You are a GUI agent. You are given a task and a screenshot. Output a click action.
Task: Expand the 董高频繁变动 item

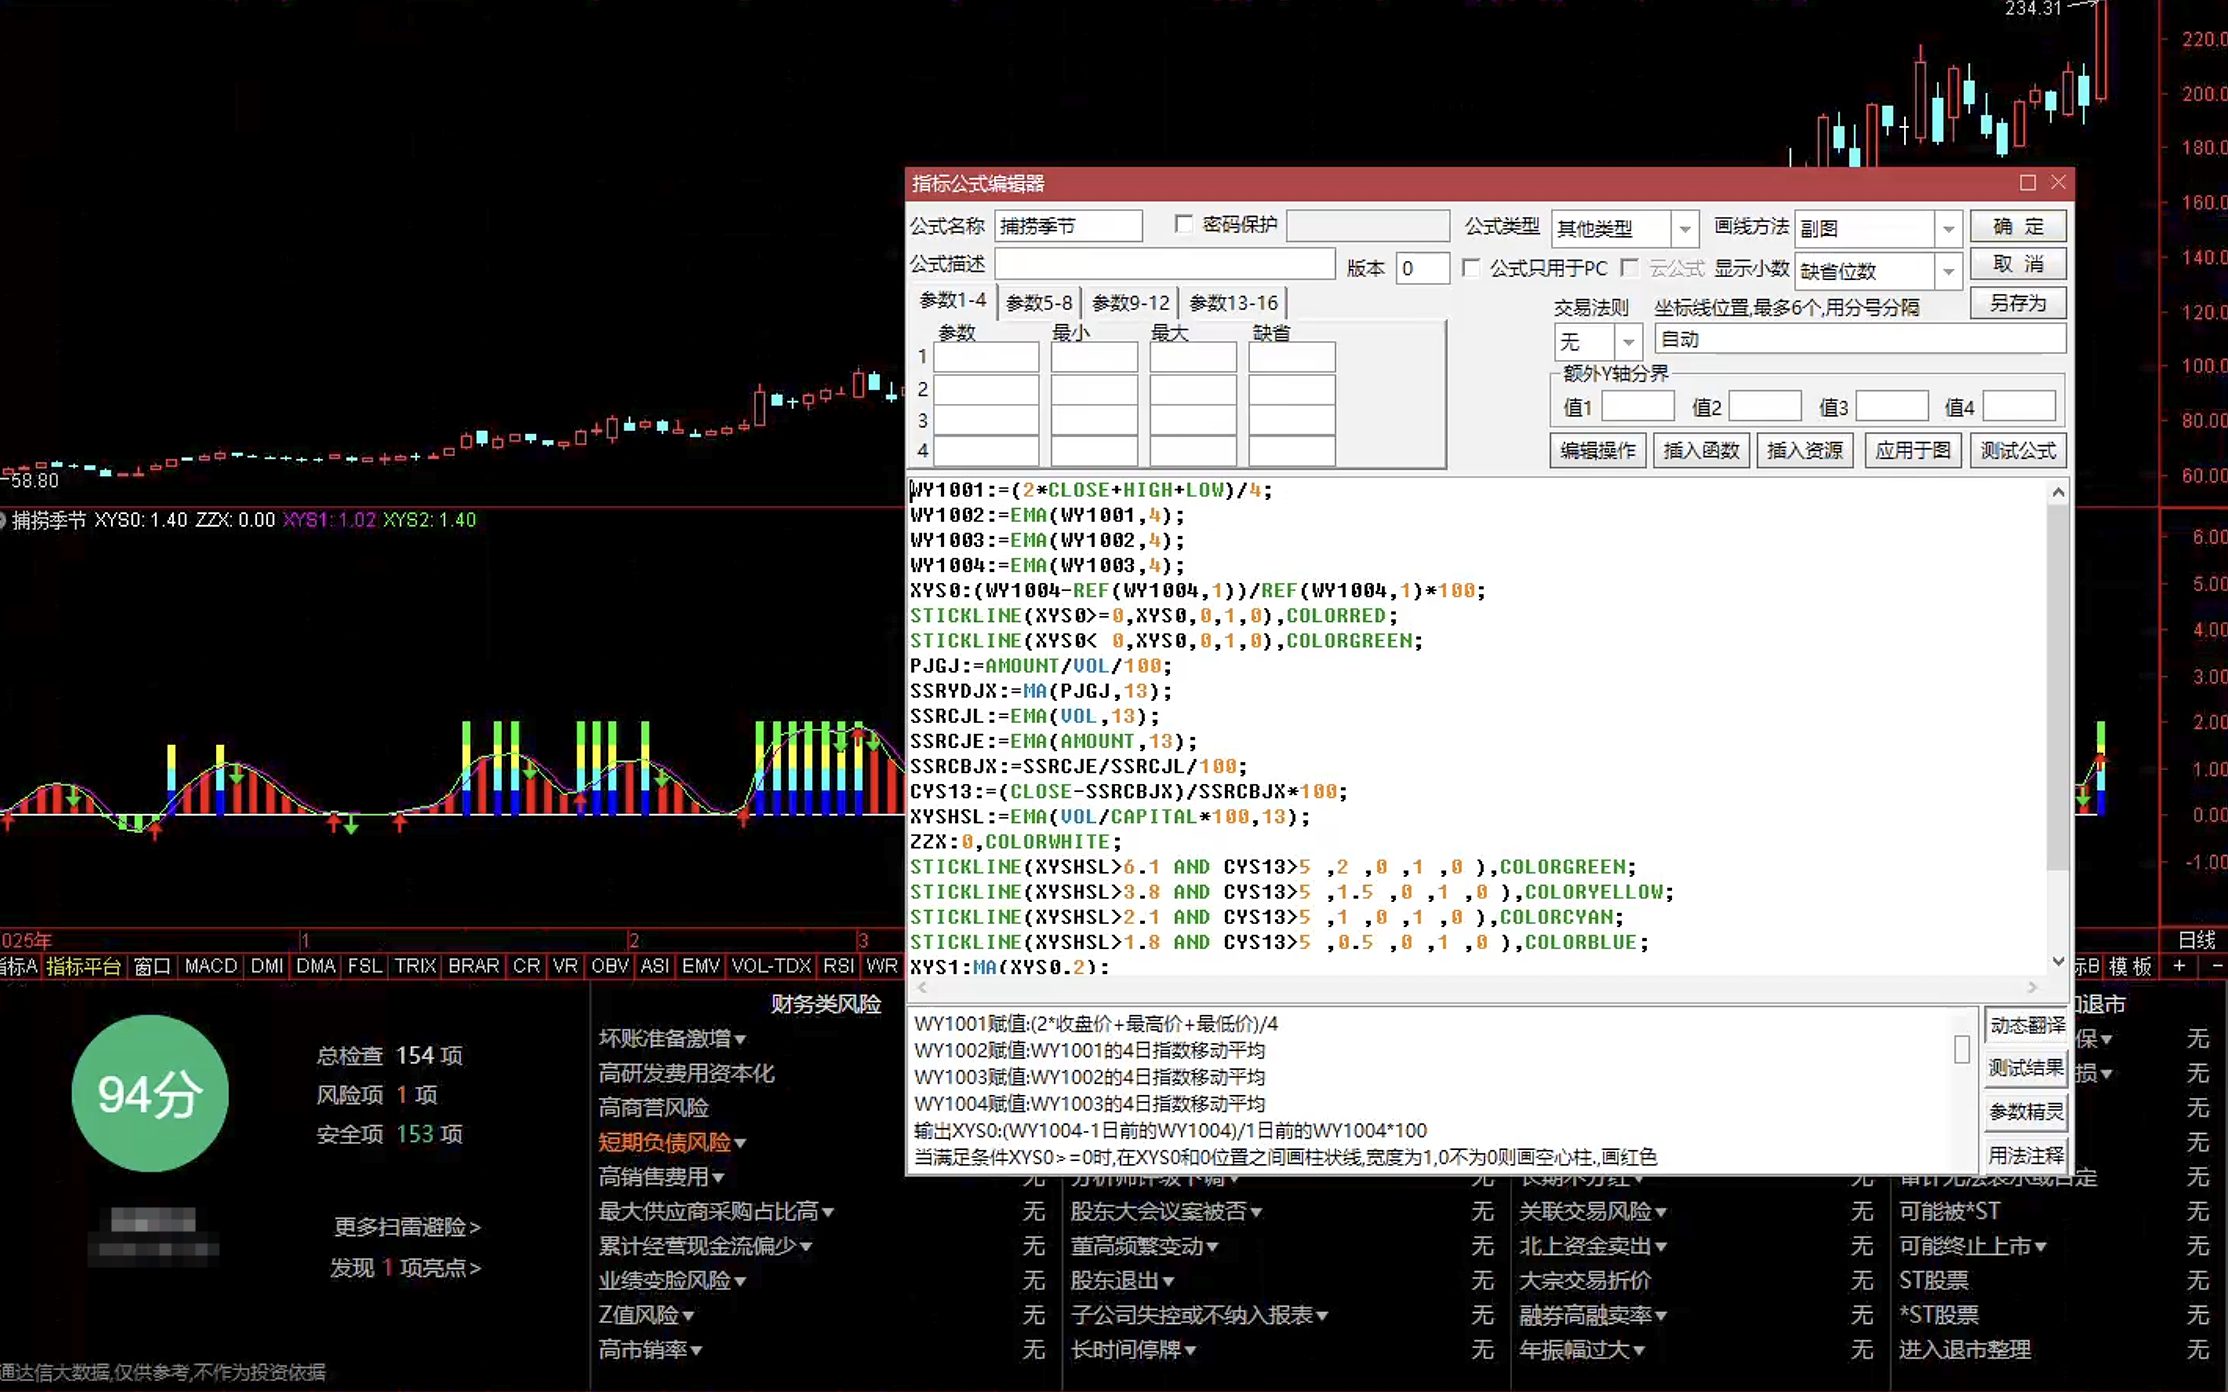[1212, 1247]
